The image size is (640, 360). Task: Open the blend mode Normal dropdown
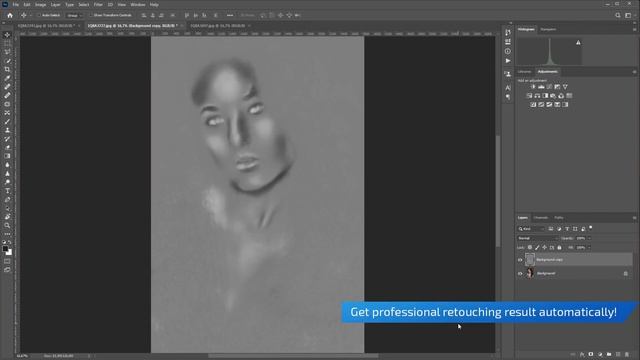click(x=537, y=238)
